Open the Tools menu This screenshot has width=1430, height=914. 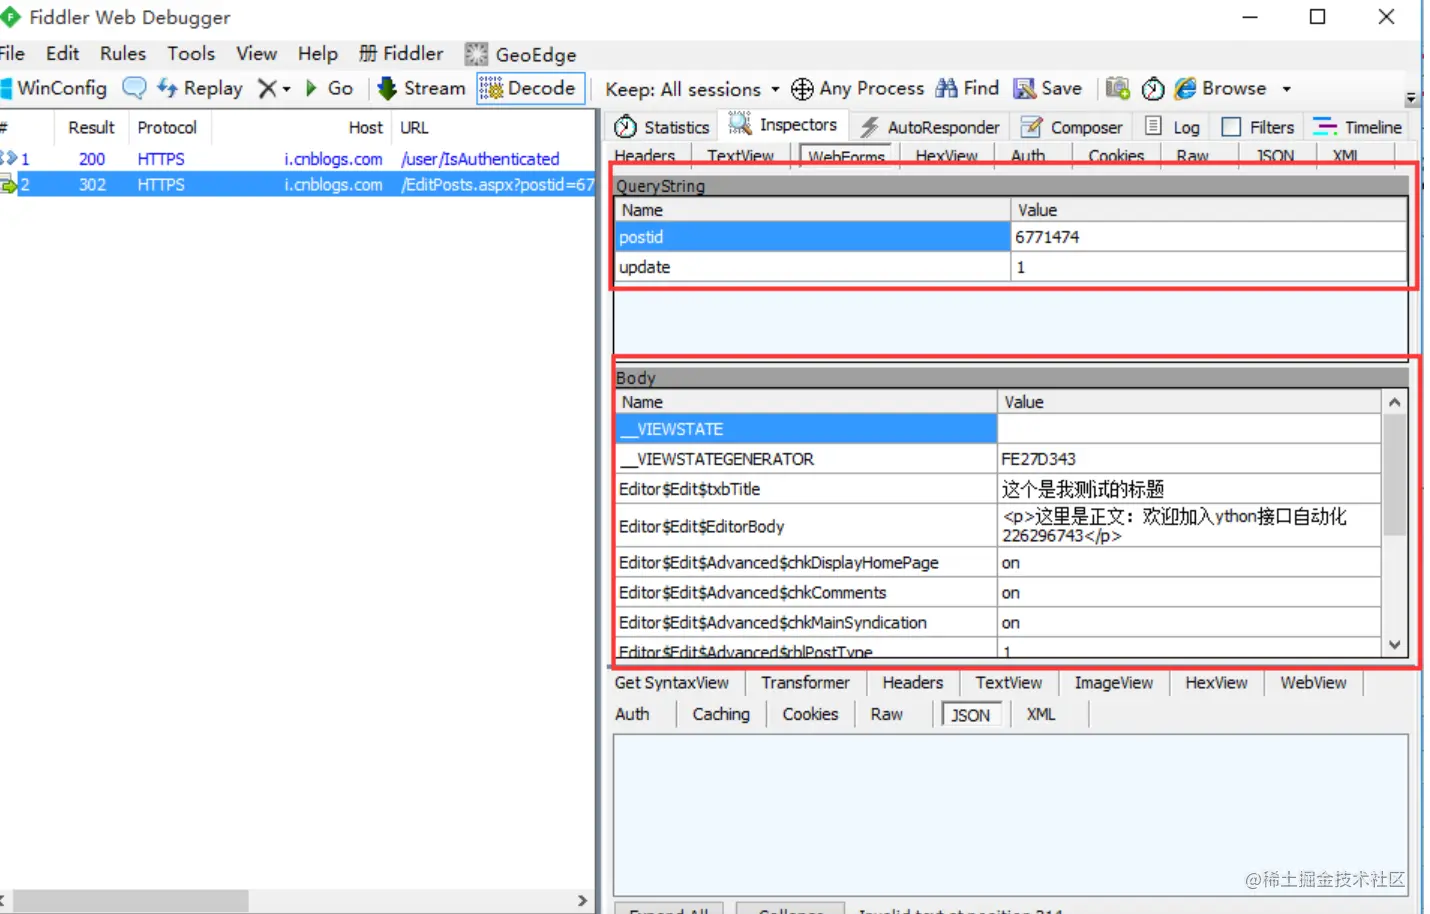(x=191, y=53)
